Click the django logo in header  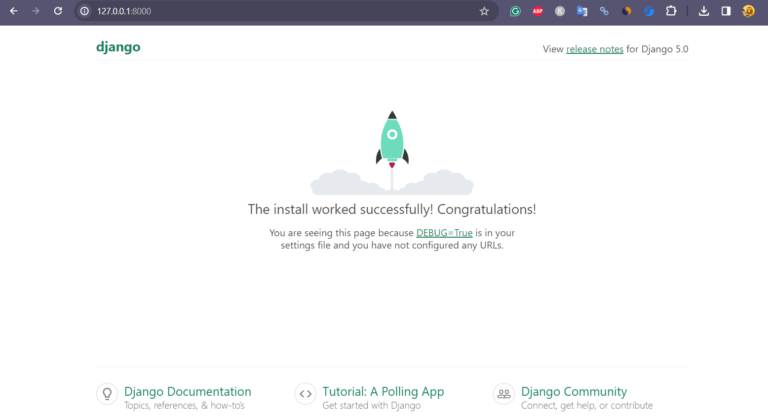pyautogui.click(x=118, y=47)
